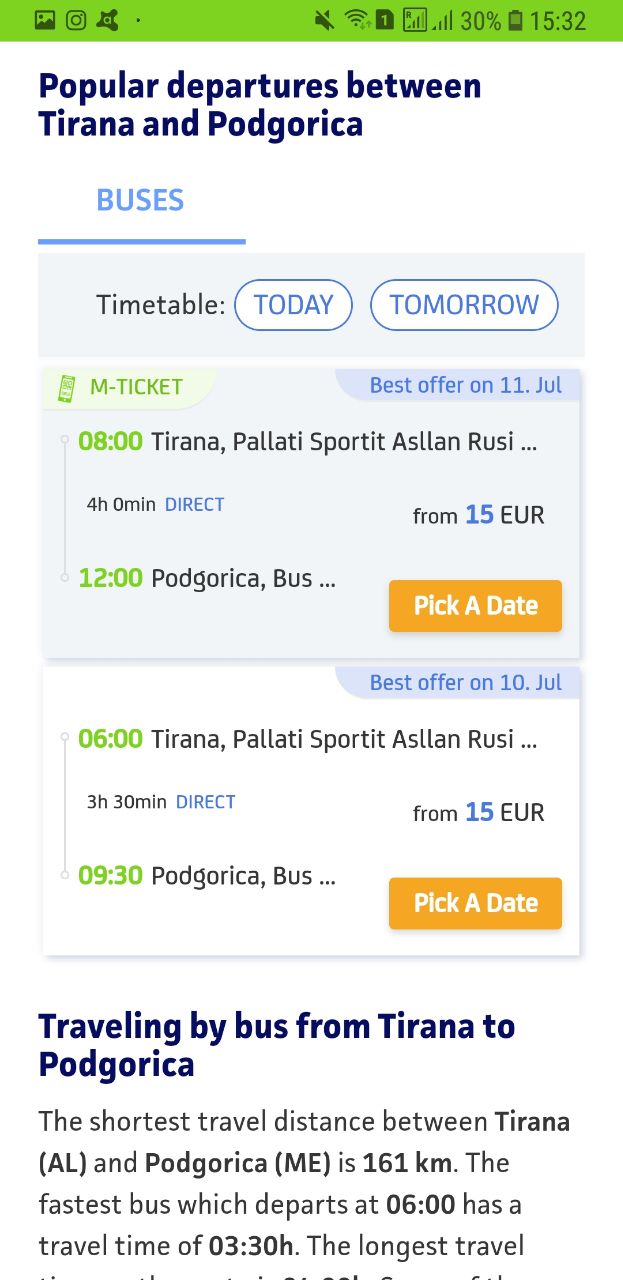Switch to the BUSES tab
The image size is (623, 1280).
tap(140, 201)
